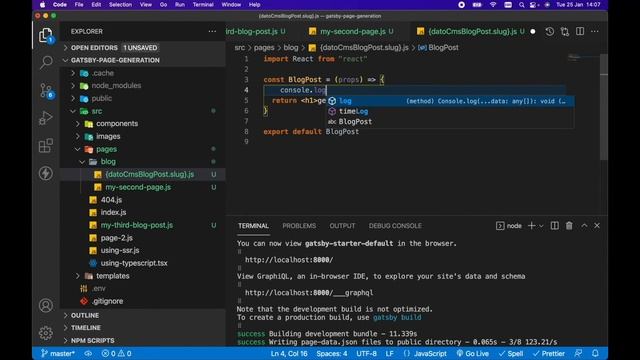640x360 pixels.
Task: Open macOS Spotlight search icon
Action: [521, 5]
